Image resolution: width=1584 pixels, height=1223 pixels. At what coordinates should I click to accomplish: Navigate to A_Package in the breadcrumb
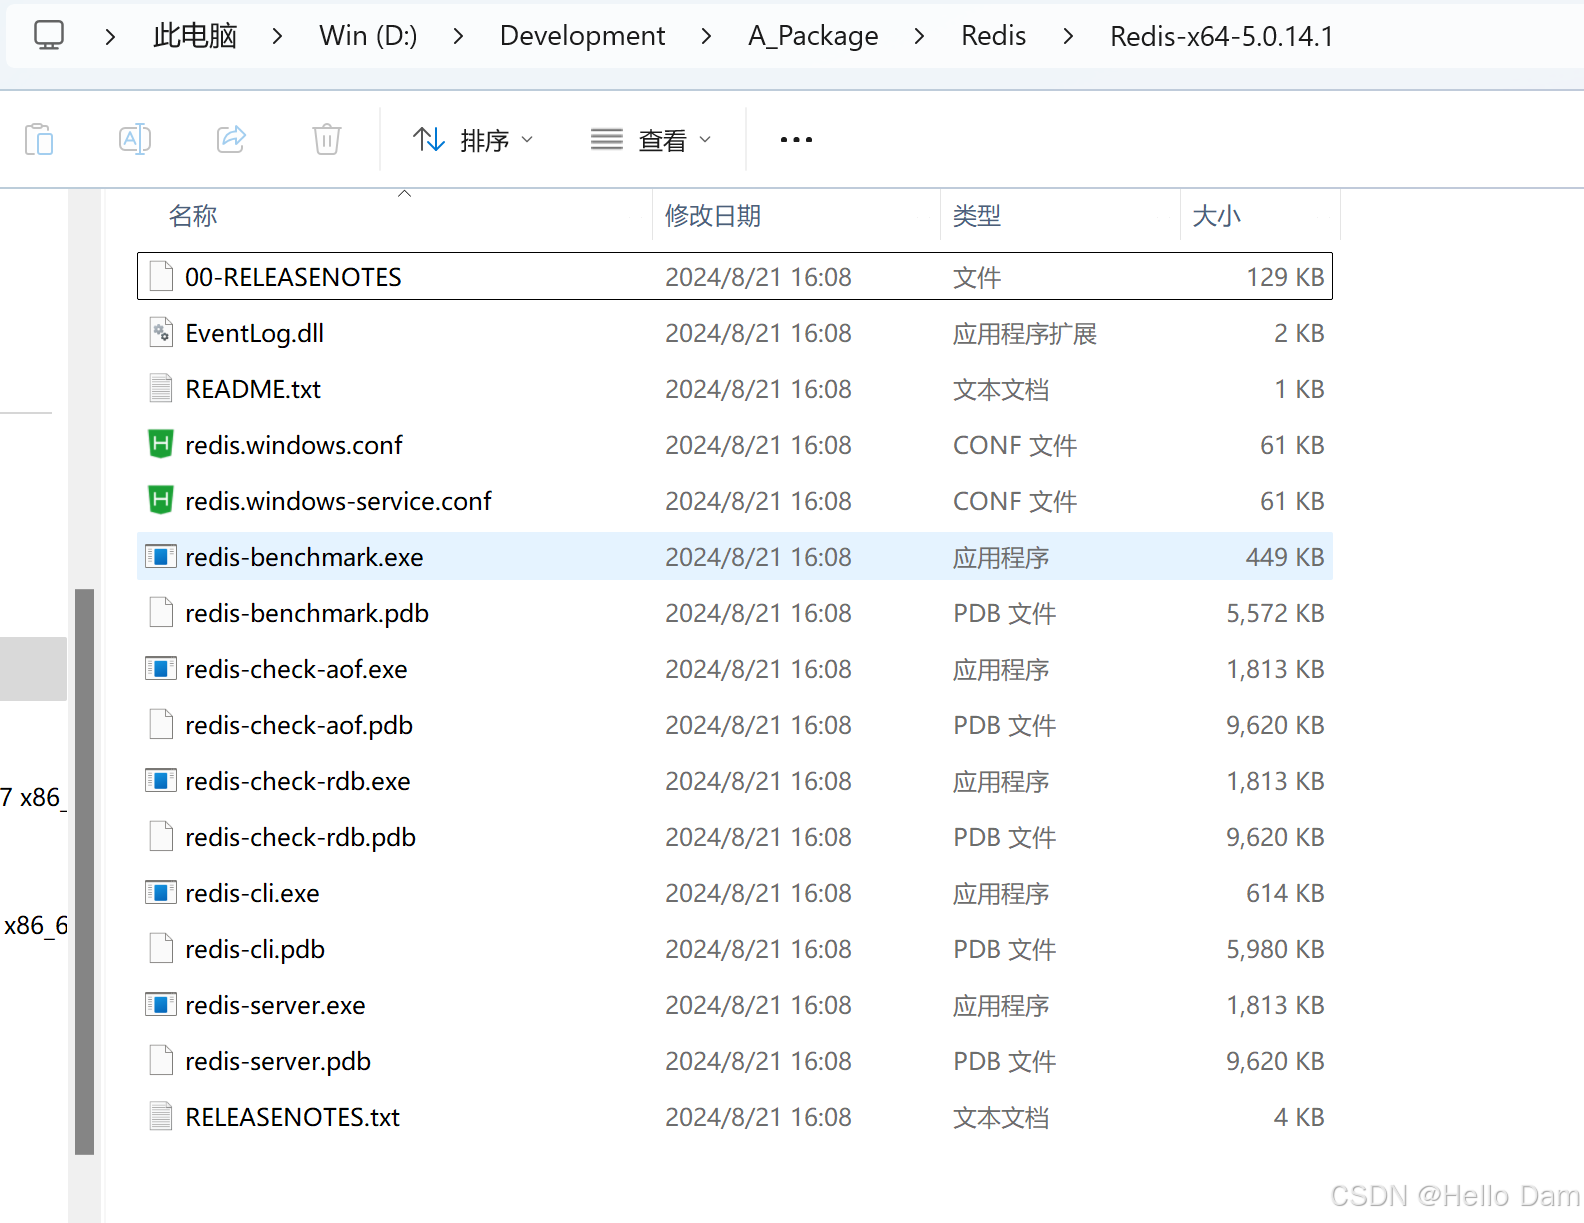coord(813,36)
